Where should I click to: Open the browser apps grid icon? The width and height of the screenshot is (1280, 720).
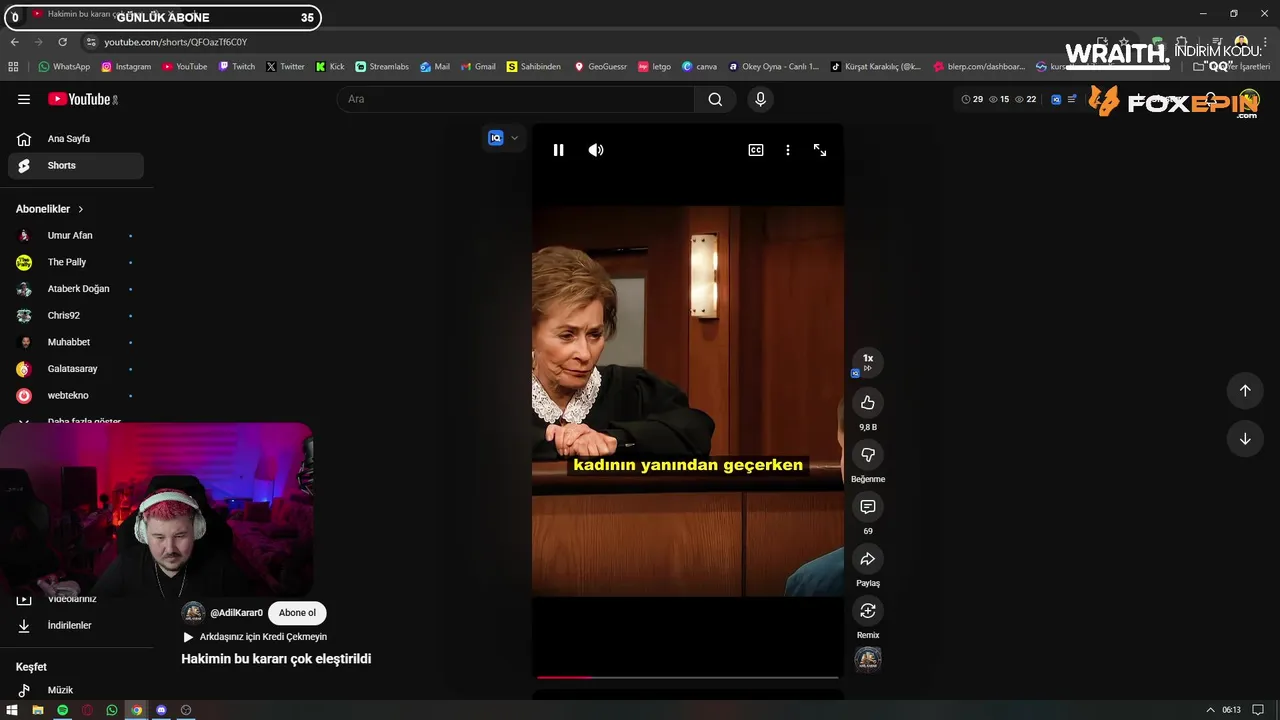13,67
